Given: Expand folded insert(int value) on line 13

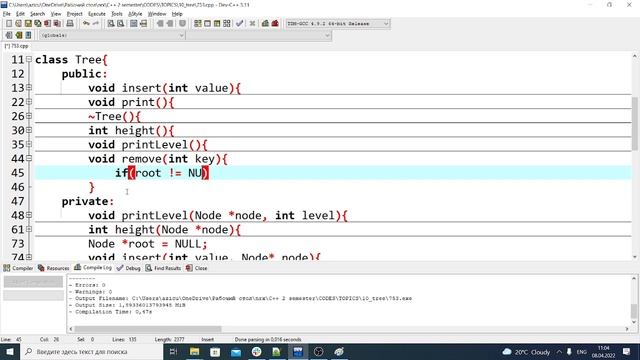Looking at the screenshot, I should pyautogui.click(x=29, y=87).
